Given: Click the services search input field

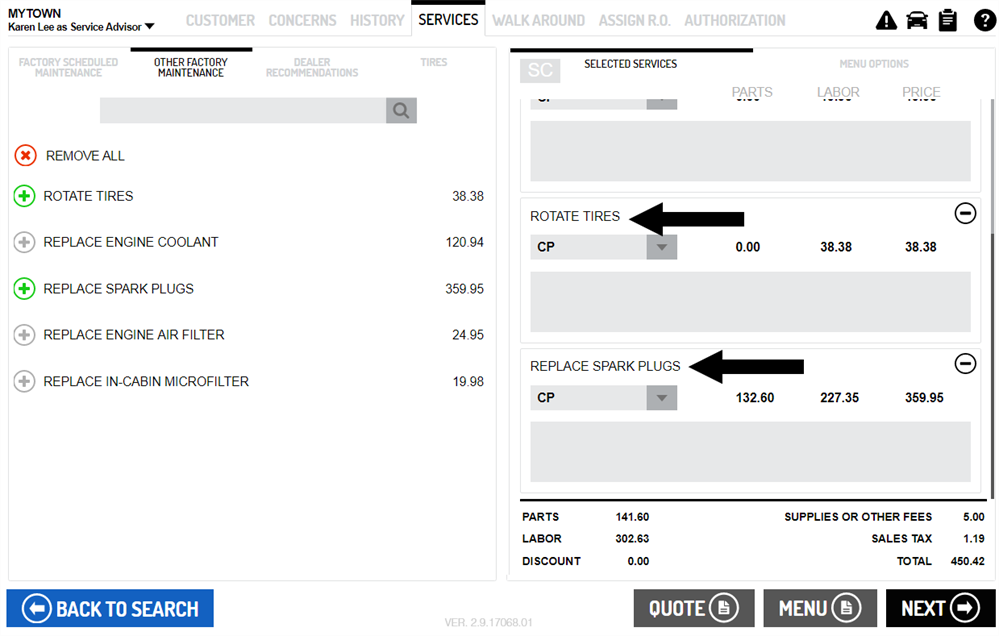Looking at the screenshot, I should point(242,110).
